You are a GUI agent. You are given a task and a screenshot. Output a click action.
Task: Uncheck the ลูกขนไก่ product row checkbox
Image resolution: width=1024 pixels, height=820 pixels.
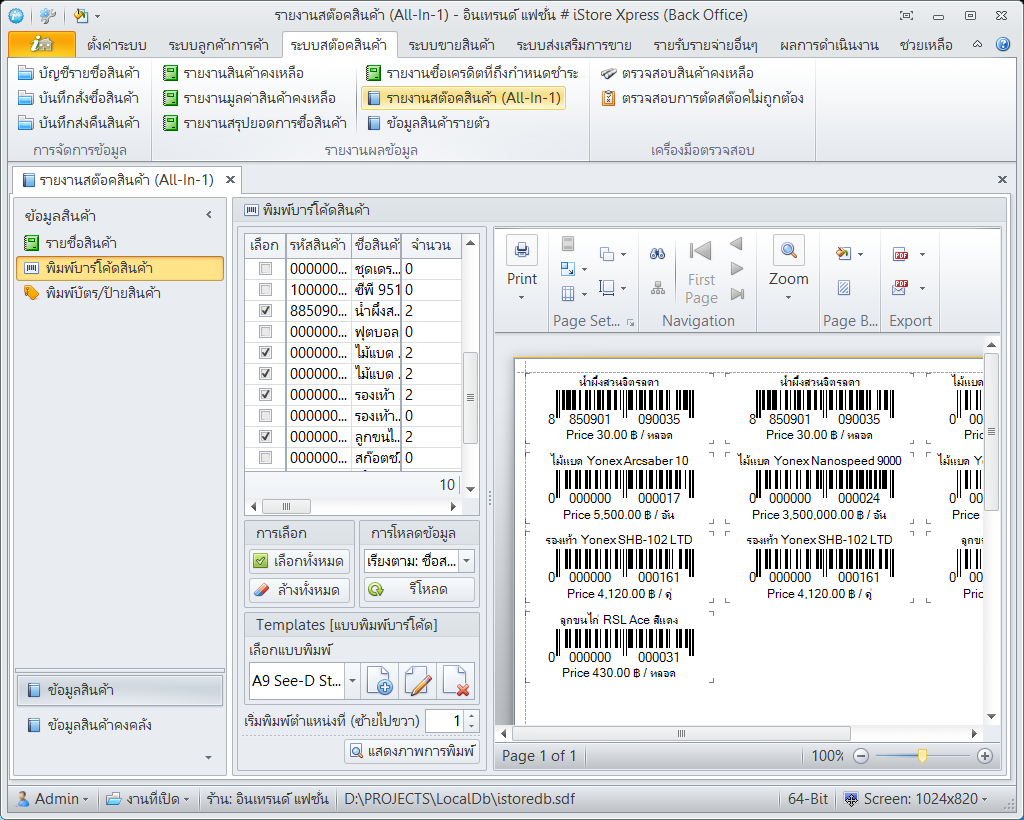click(x=265, y=436)
